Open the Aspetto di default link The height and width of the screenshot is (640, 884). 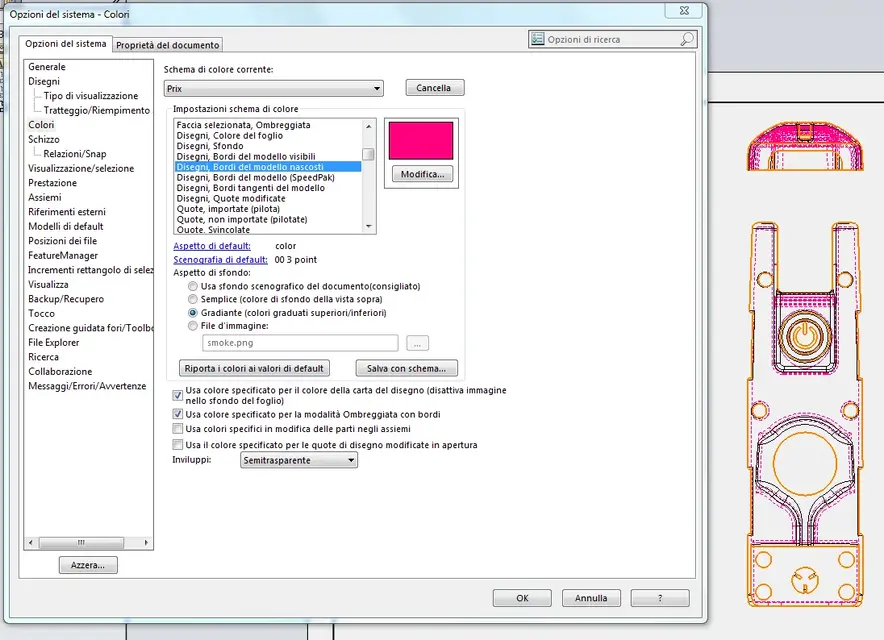[212, 246]
